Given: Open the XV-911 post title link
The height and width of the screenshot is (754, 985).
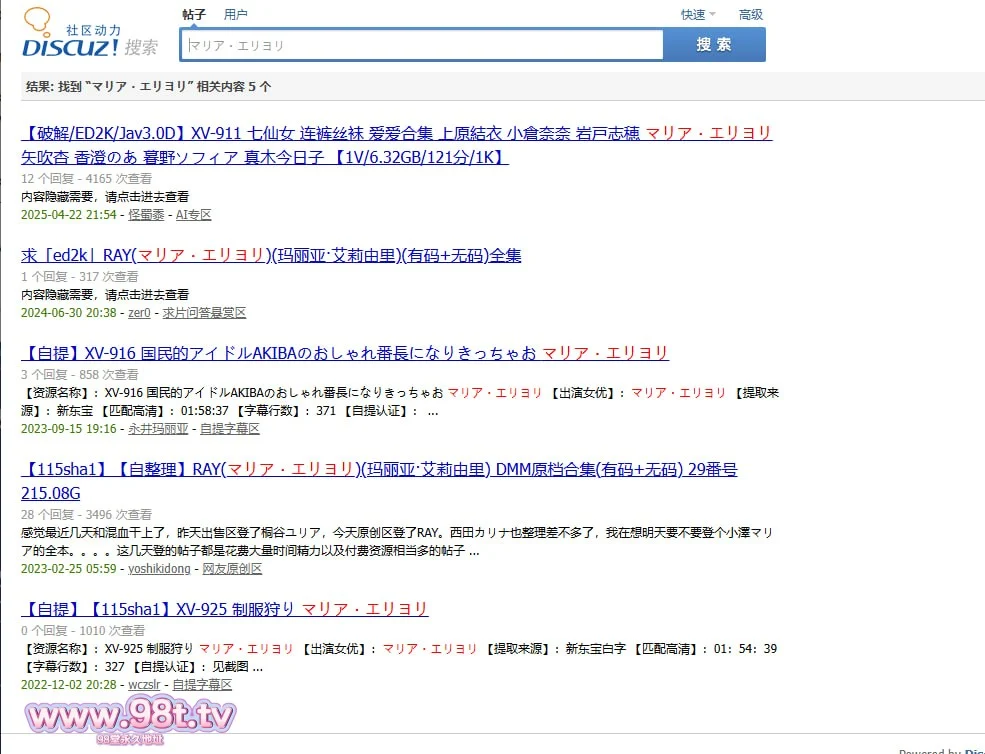Looking at the screenshot, I should [396, 134].
